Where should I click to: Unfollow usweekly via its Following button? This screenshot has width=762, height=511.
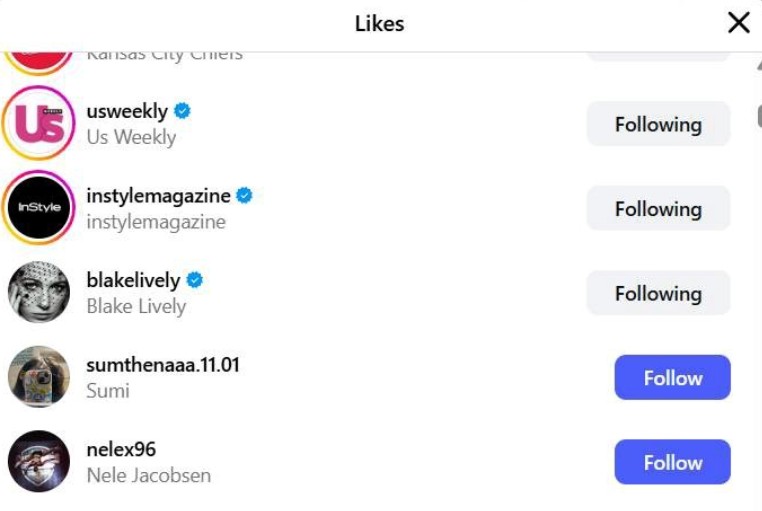click(658, 124)
